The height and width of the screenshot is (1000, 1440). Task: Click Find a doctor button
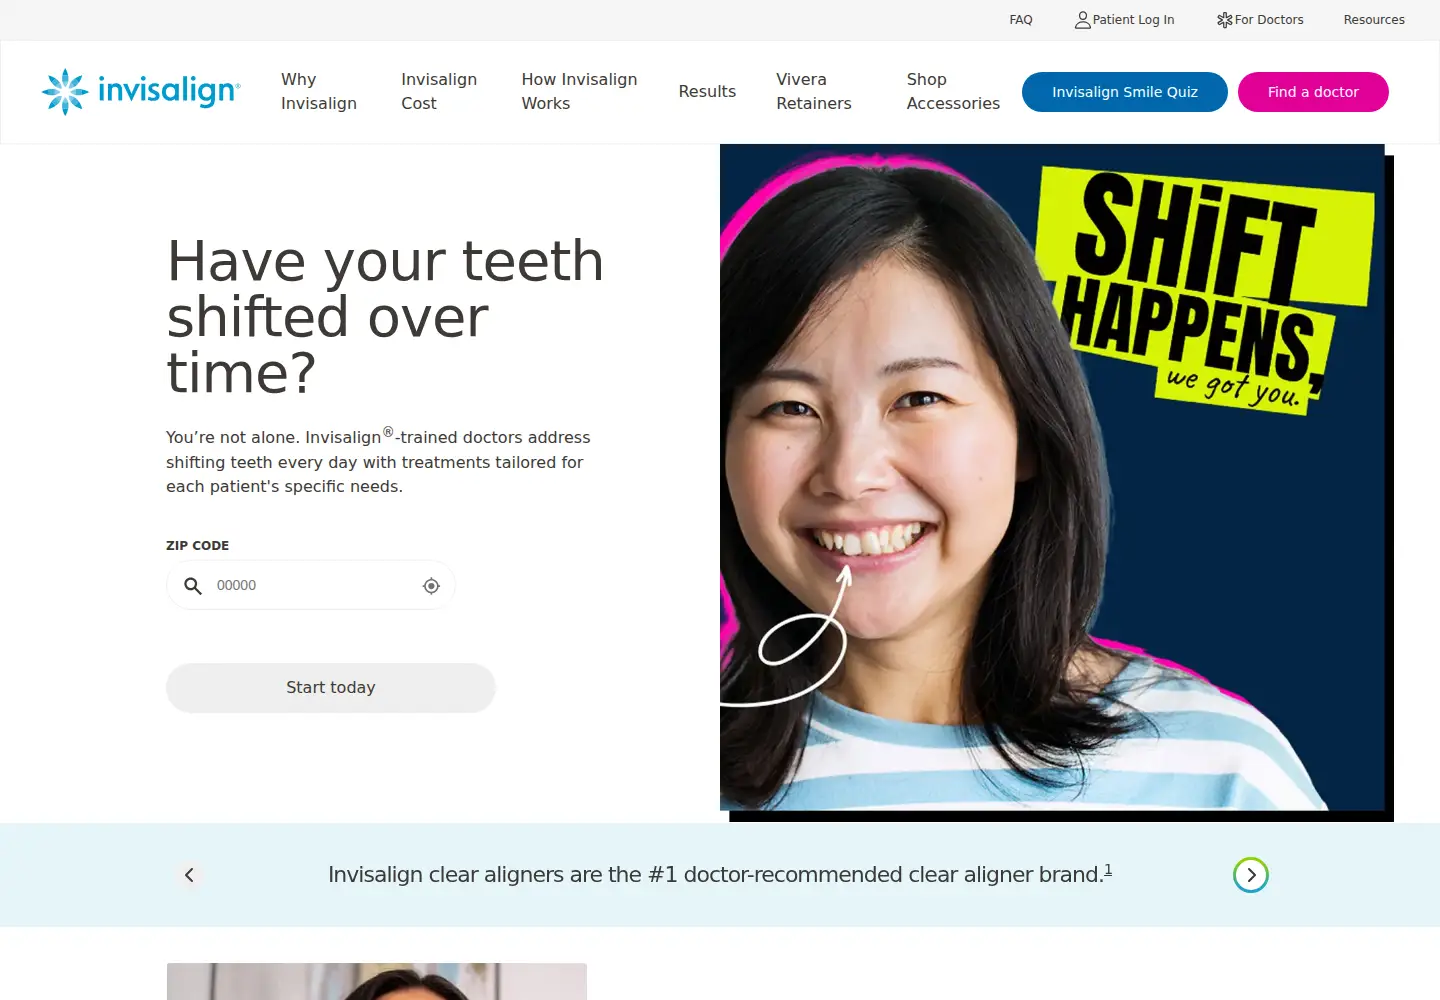pos(1313,92)
